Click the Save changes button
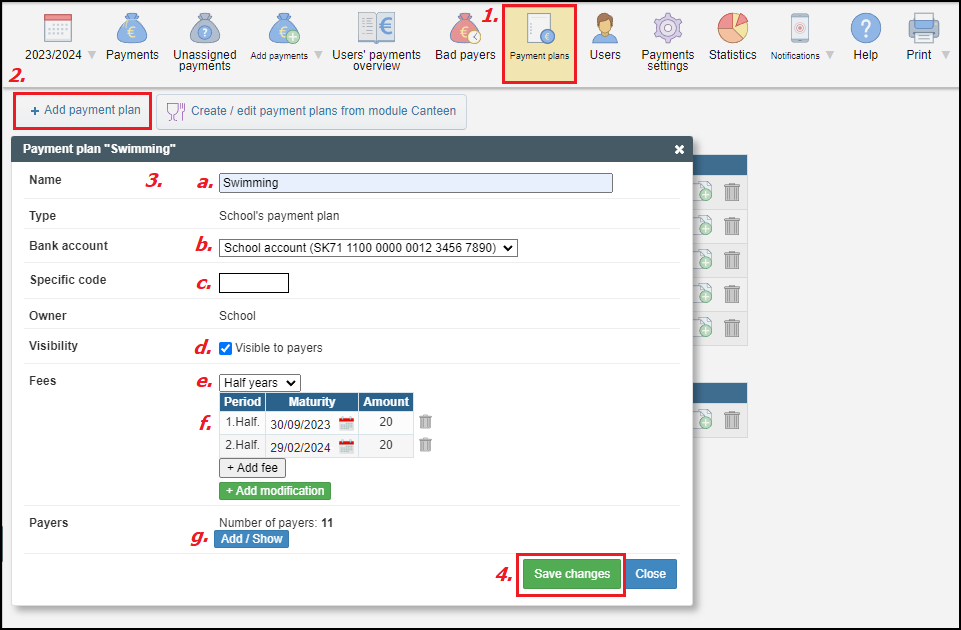The image size is (961, 630). (x=571, y=574)
